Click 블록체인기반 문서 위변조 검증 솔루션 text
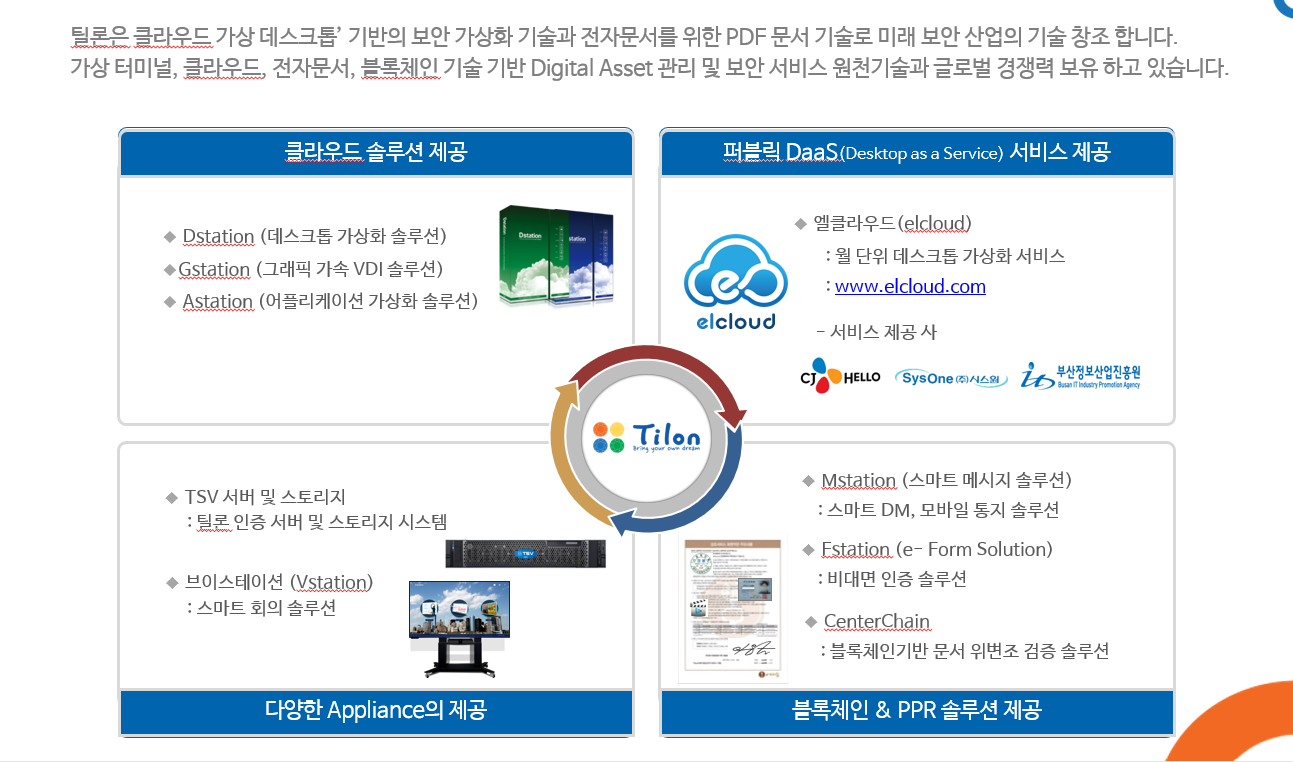This screenshot has width=1293, height=762. [x=969, y=651]
